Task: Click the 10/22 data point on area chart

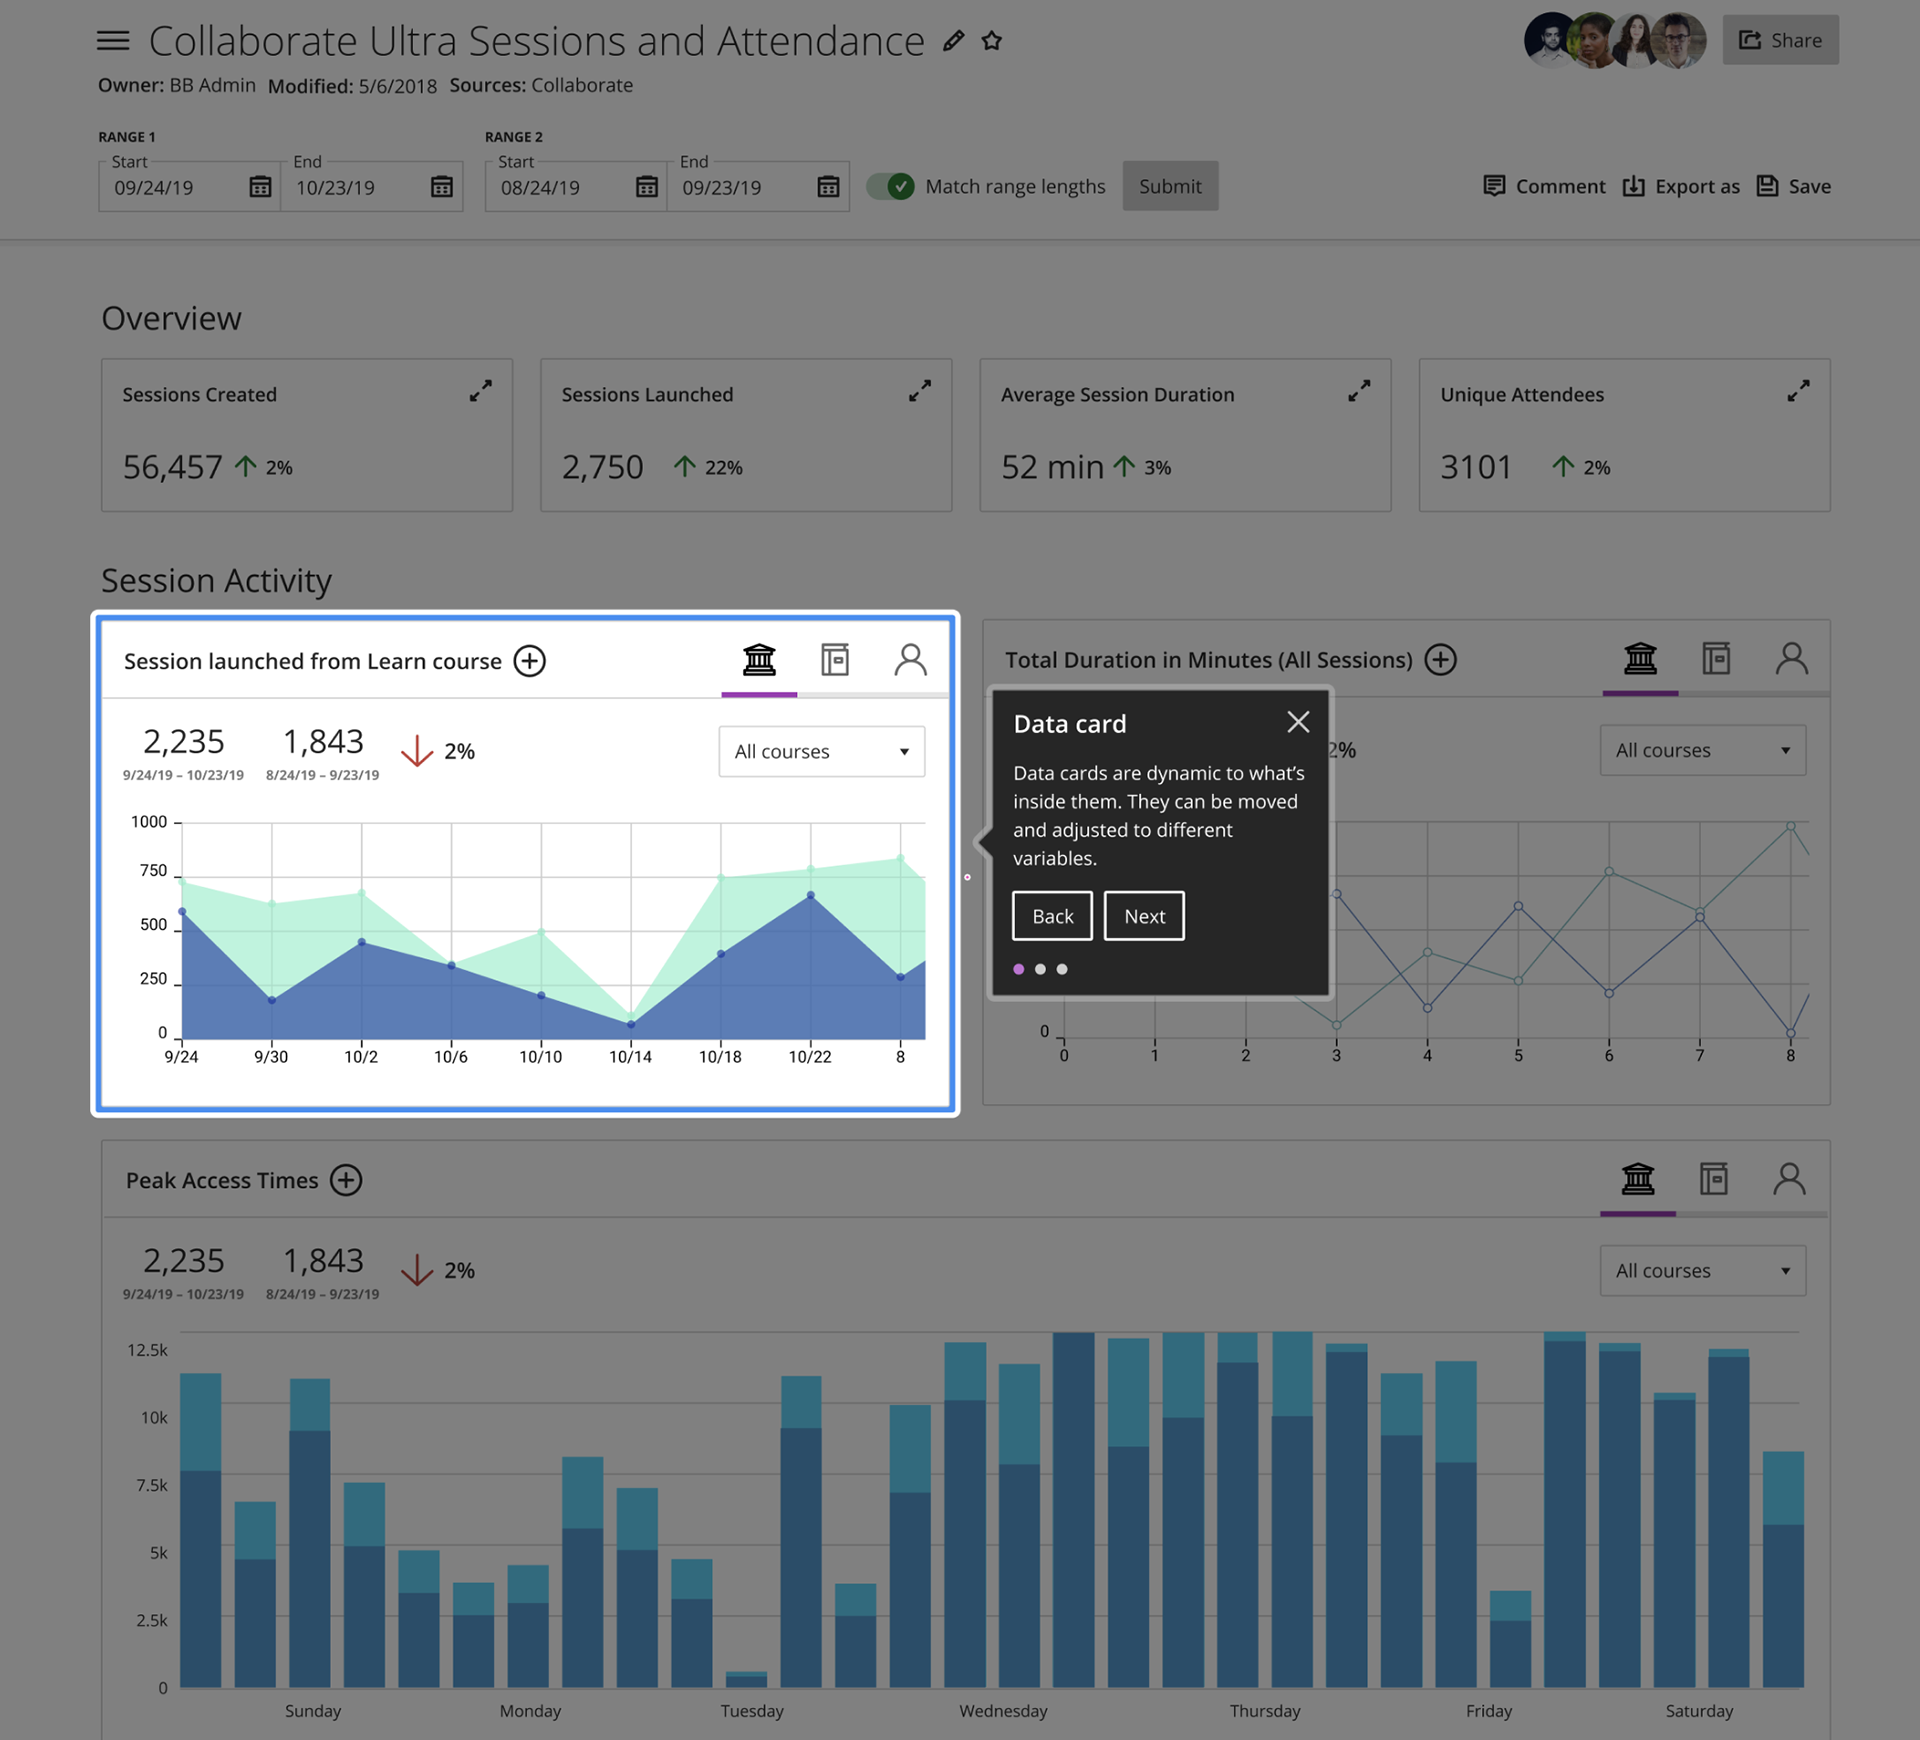Action: click(x=811, y=895)
